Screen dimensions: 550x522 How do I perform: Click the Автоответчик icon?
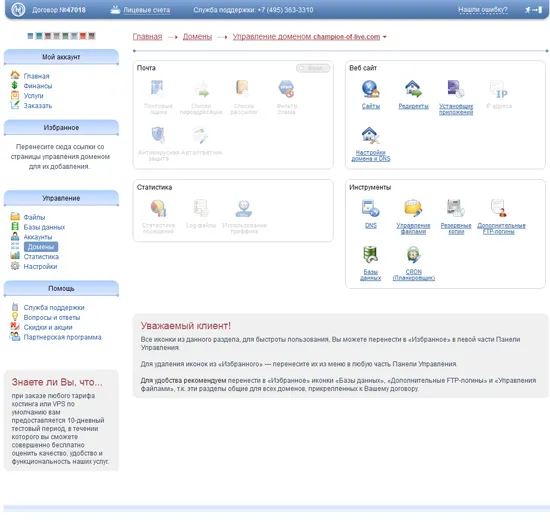[201, 135]
